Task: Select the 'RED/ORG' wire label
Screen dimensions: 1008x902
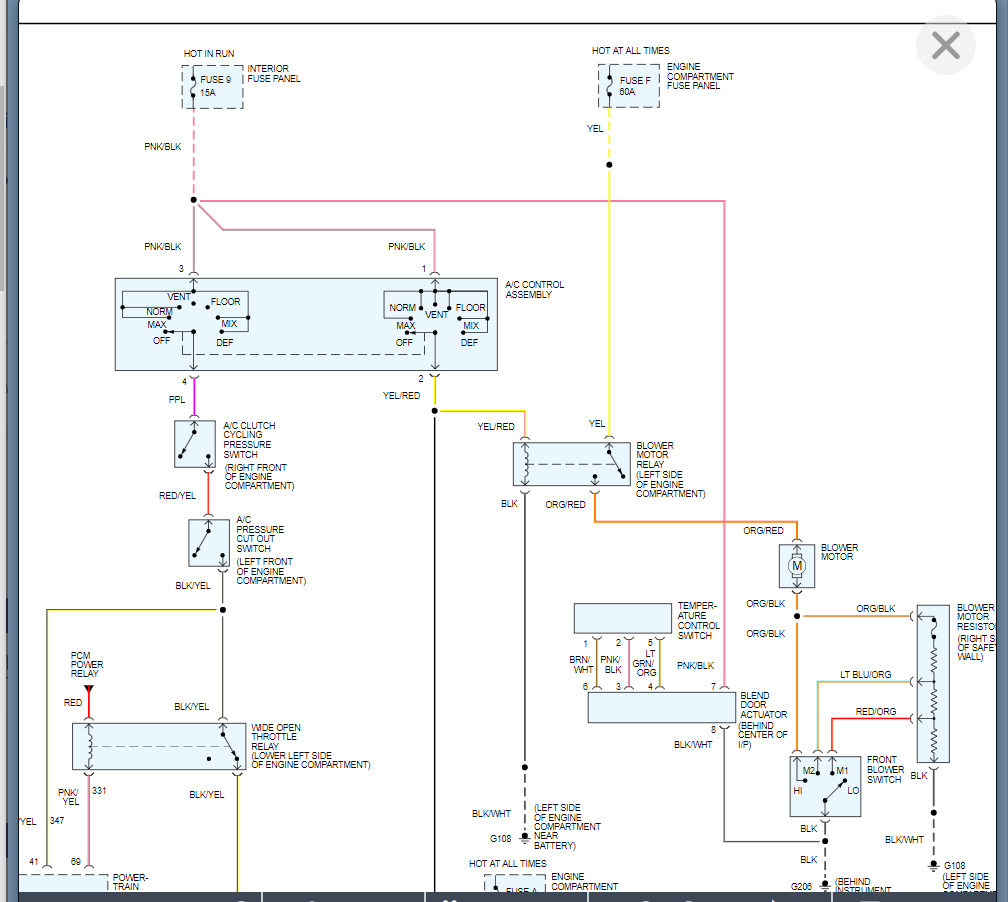Action: (x=876, y=712)
